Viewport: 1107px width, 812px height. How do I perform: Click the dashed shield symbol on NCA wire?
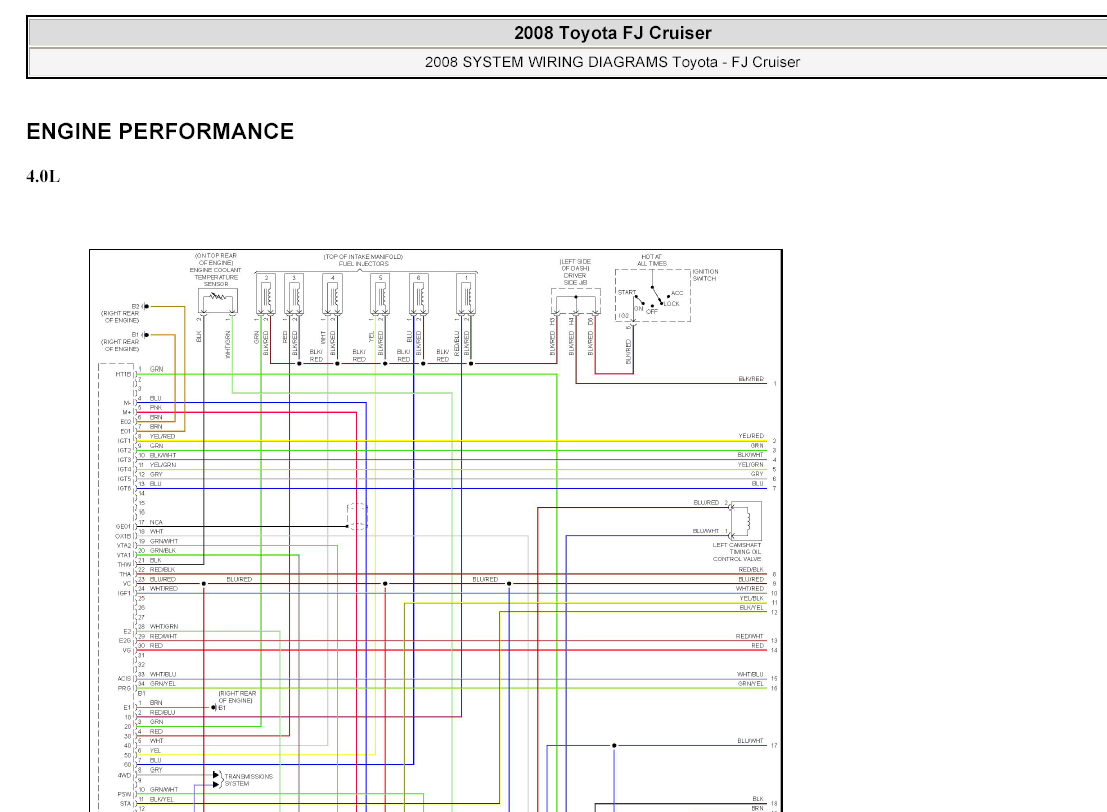coord(357,516)
